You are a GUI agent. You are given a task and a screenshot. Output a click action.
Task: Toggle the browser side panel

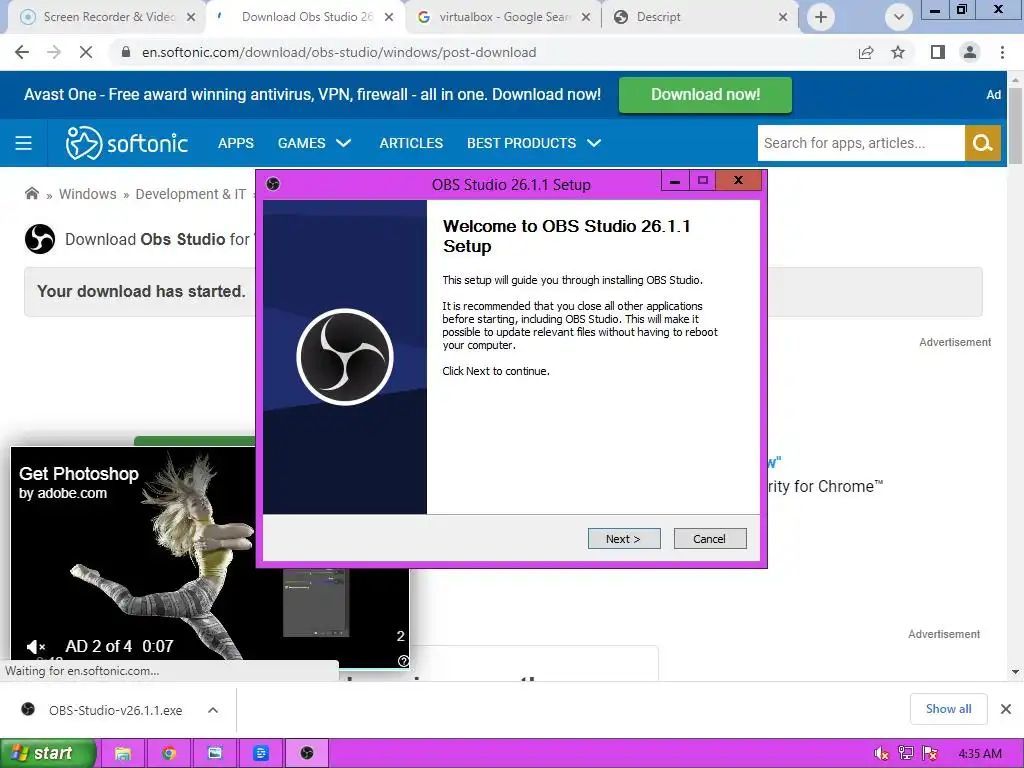click(938, 52)
